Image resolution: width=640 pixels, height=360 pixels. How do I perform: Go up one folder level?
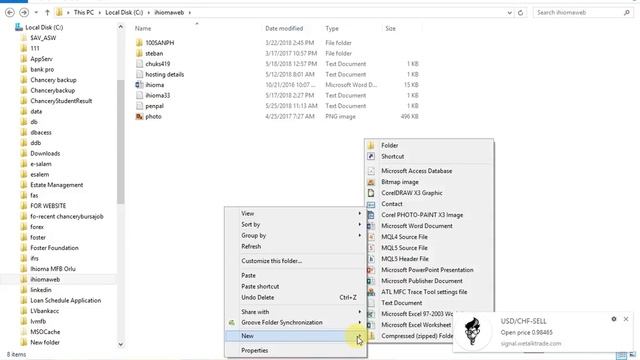(x=47, y=13)
